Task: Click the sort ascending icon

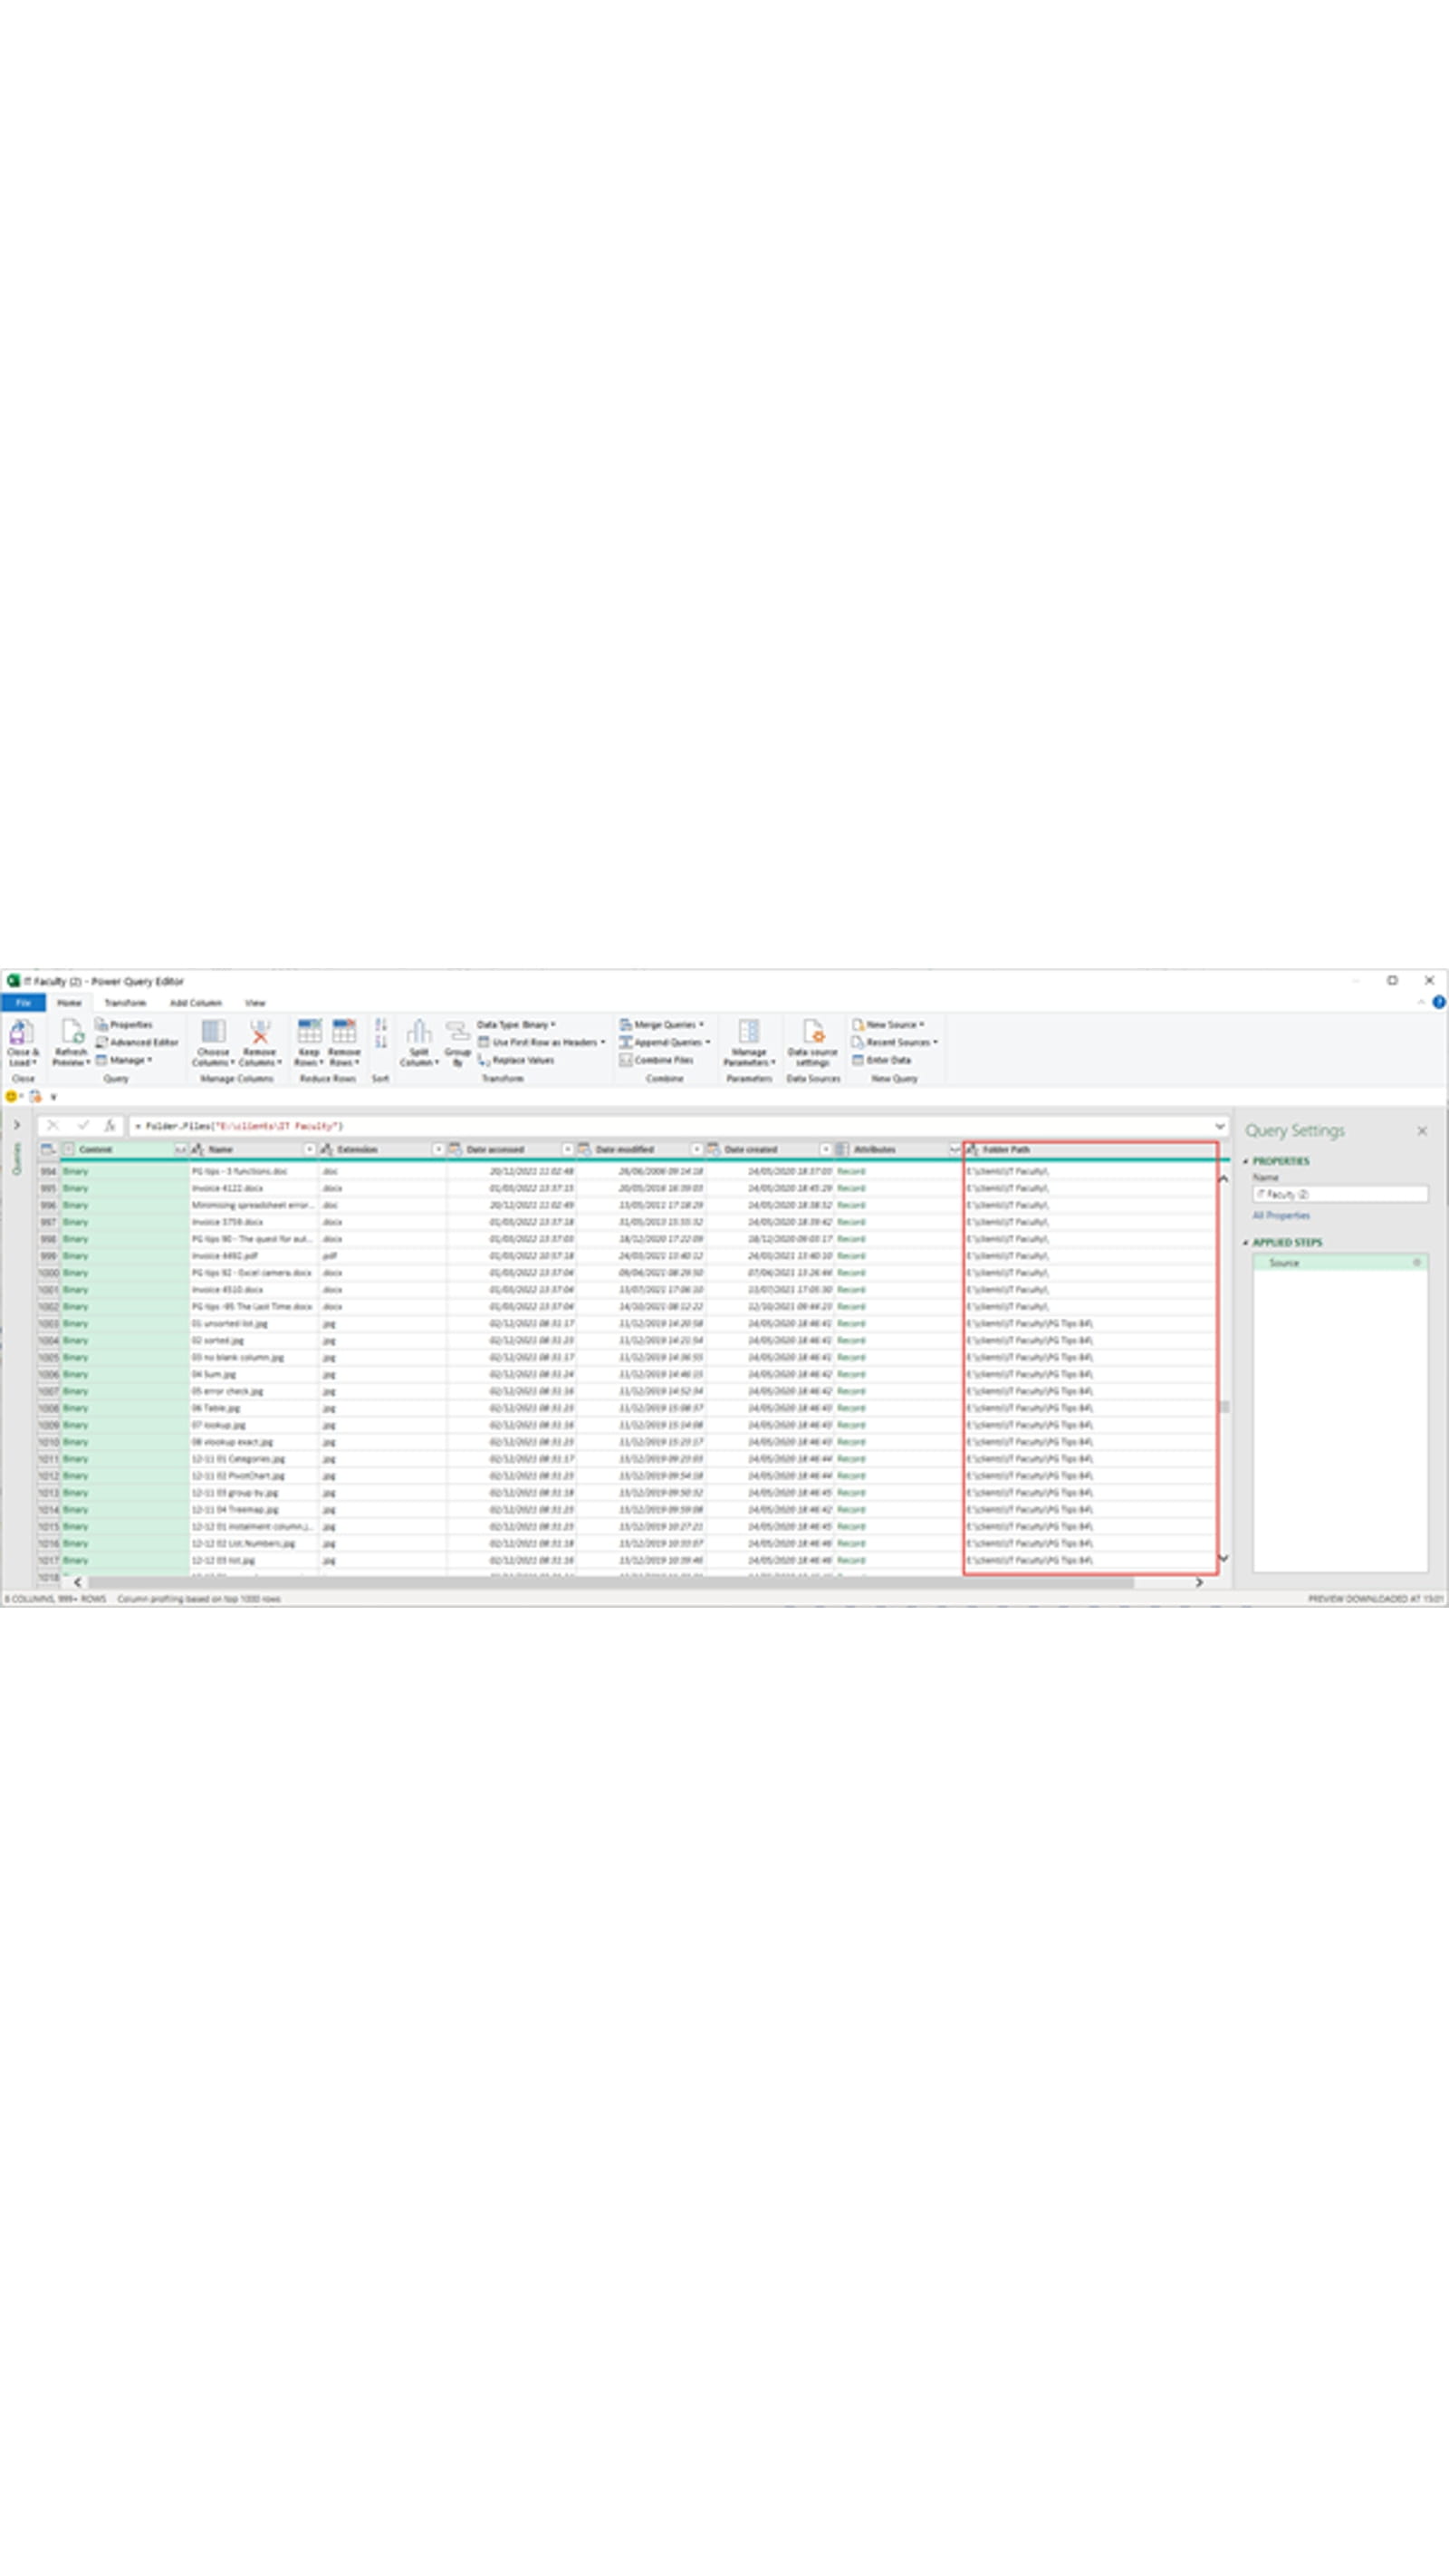Action: (381, 1025)
